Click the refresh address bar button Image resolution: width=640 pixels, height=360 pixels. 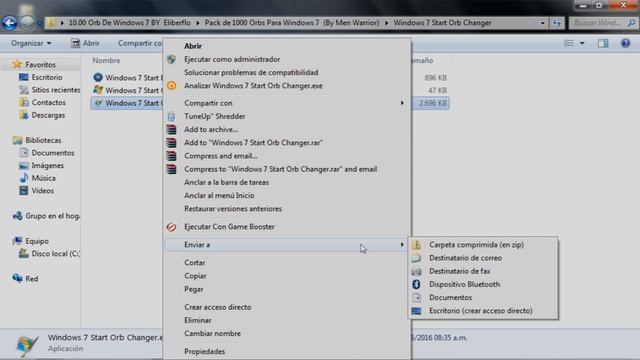(x=557, y=23)
